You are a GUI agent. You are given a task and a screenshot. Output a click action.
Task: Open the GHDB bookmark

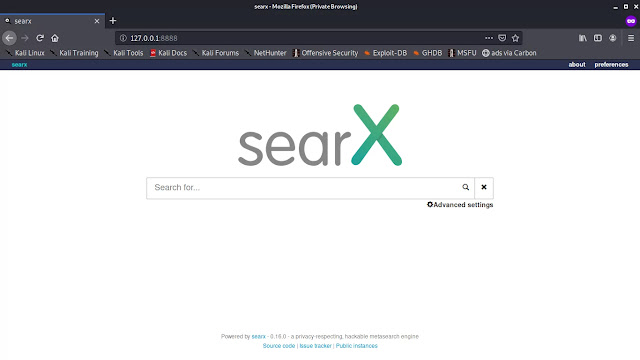coord(427,53)
